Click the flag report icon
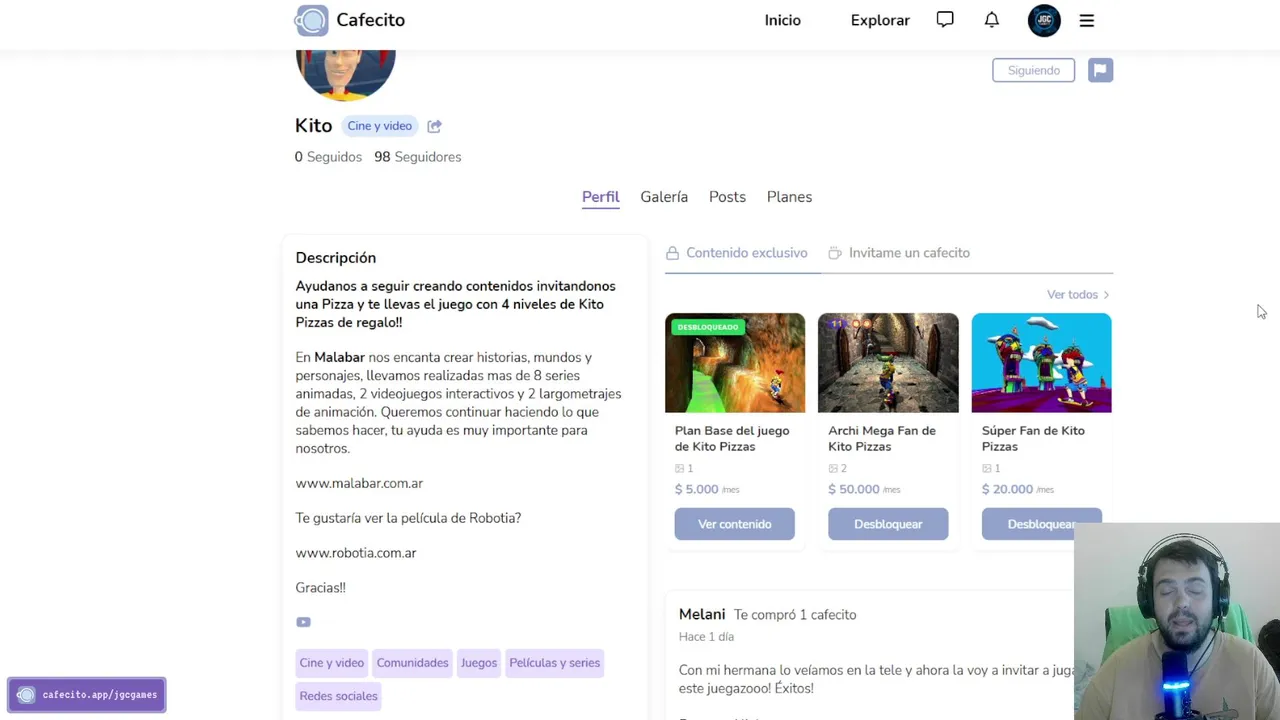The height and width of the screenshot is (720, 1280). (x=1100, y=70)
